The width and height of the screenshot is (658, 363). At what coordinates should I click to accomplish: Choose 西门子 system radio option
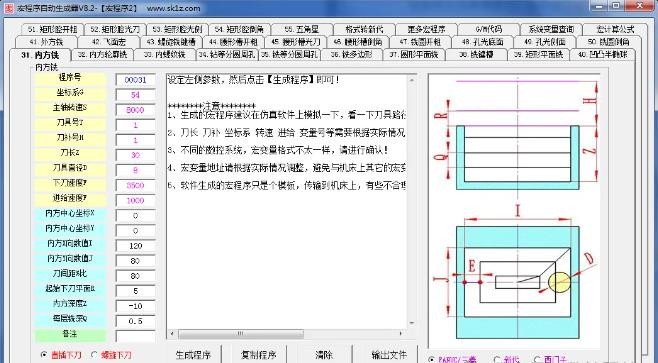click(x=551, y=360)
